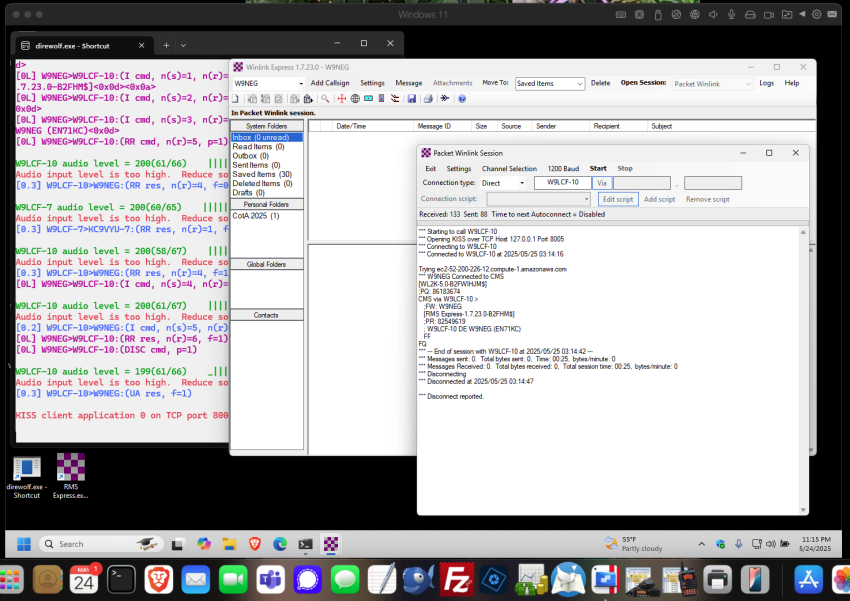The height and width of the screenshot is (601, 850).
Task: Select the Sent Items folder
Action: click(x=256, y=165)
